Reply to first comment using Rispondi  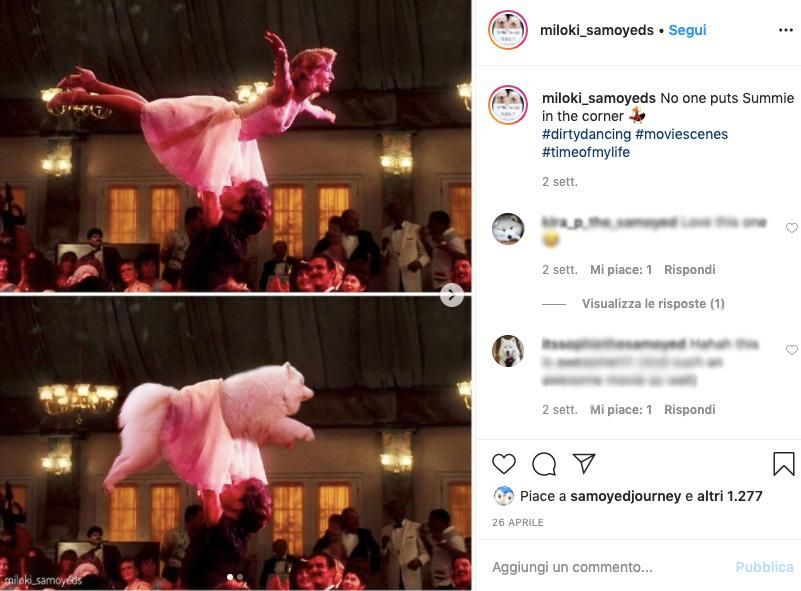tap(689, 270)
